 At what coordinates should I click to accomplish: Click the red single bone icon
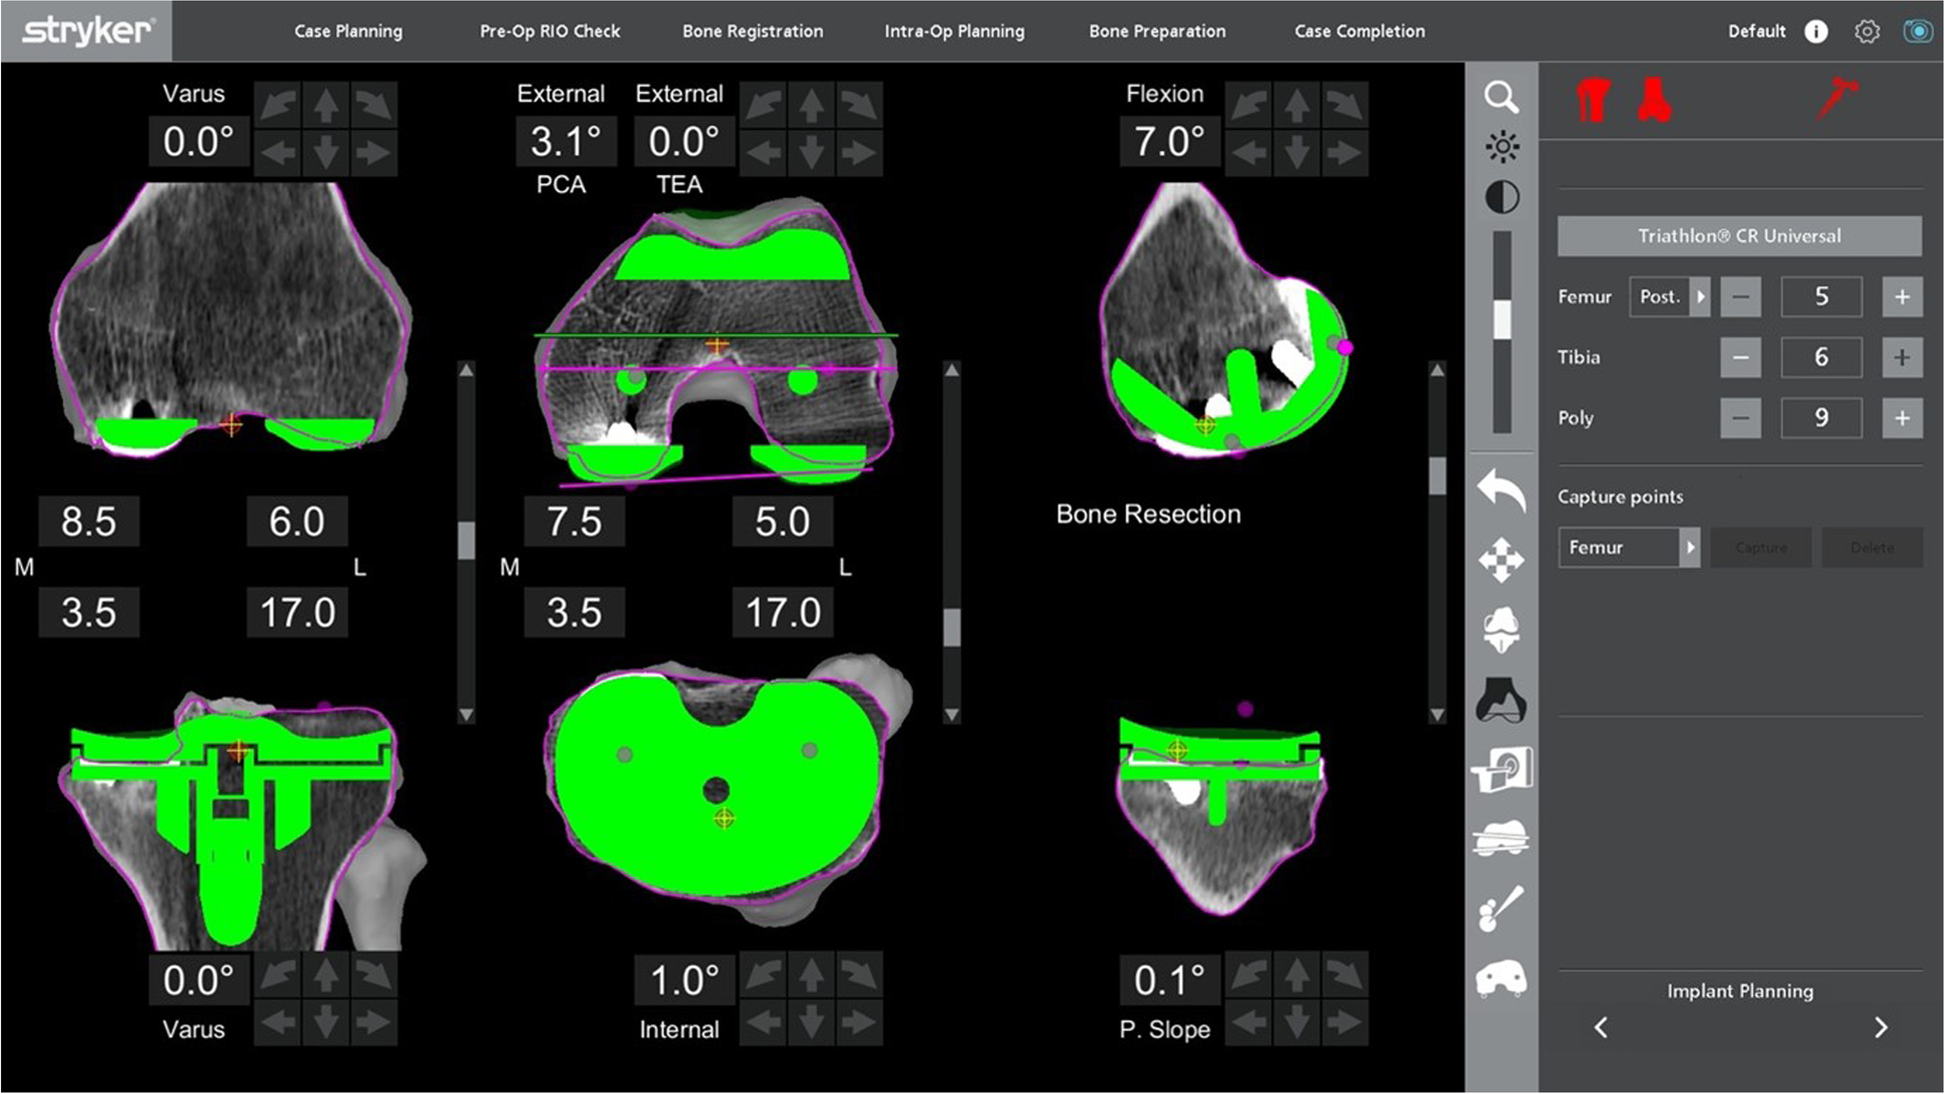(x=1654, y=101)
